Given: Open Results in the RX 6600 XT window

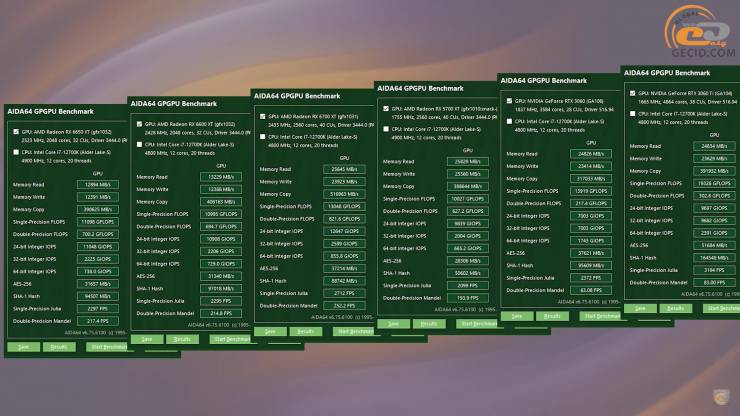Looking at the screenshot, I should (182, 339).
